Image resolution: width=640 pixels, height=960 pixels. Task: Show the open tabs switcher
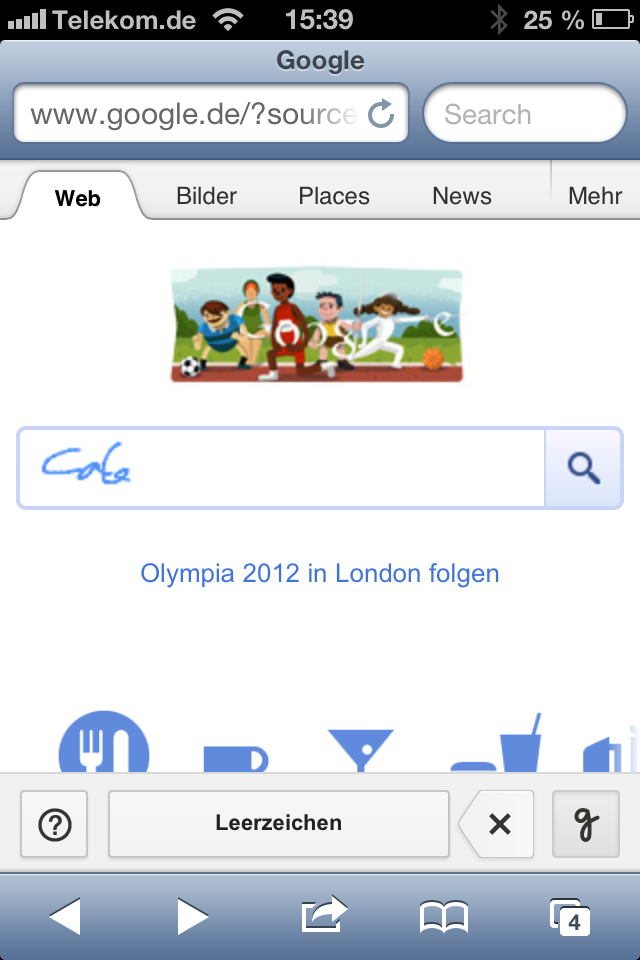click(x=571, y=915)
